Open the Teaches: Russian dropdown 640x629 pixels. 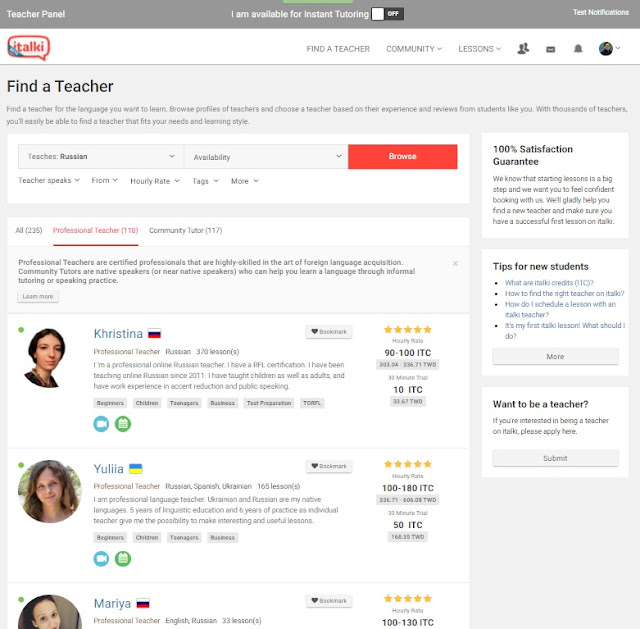point(101,156)
